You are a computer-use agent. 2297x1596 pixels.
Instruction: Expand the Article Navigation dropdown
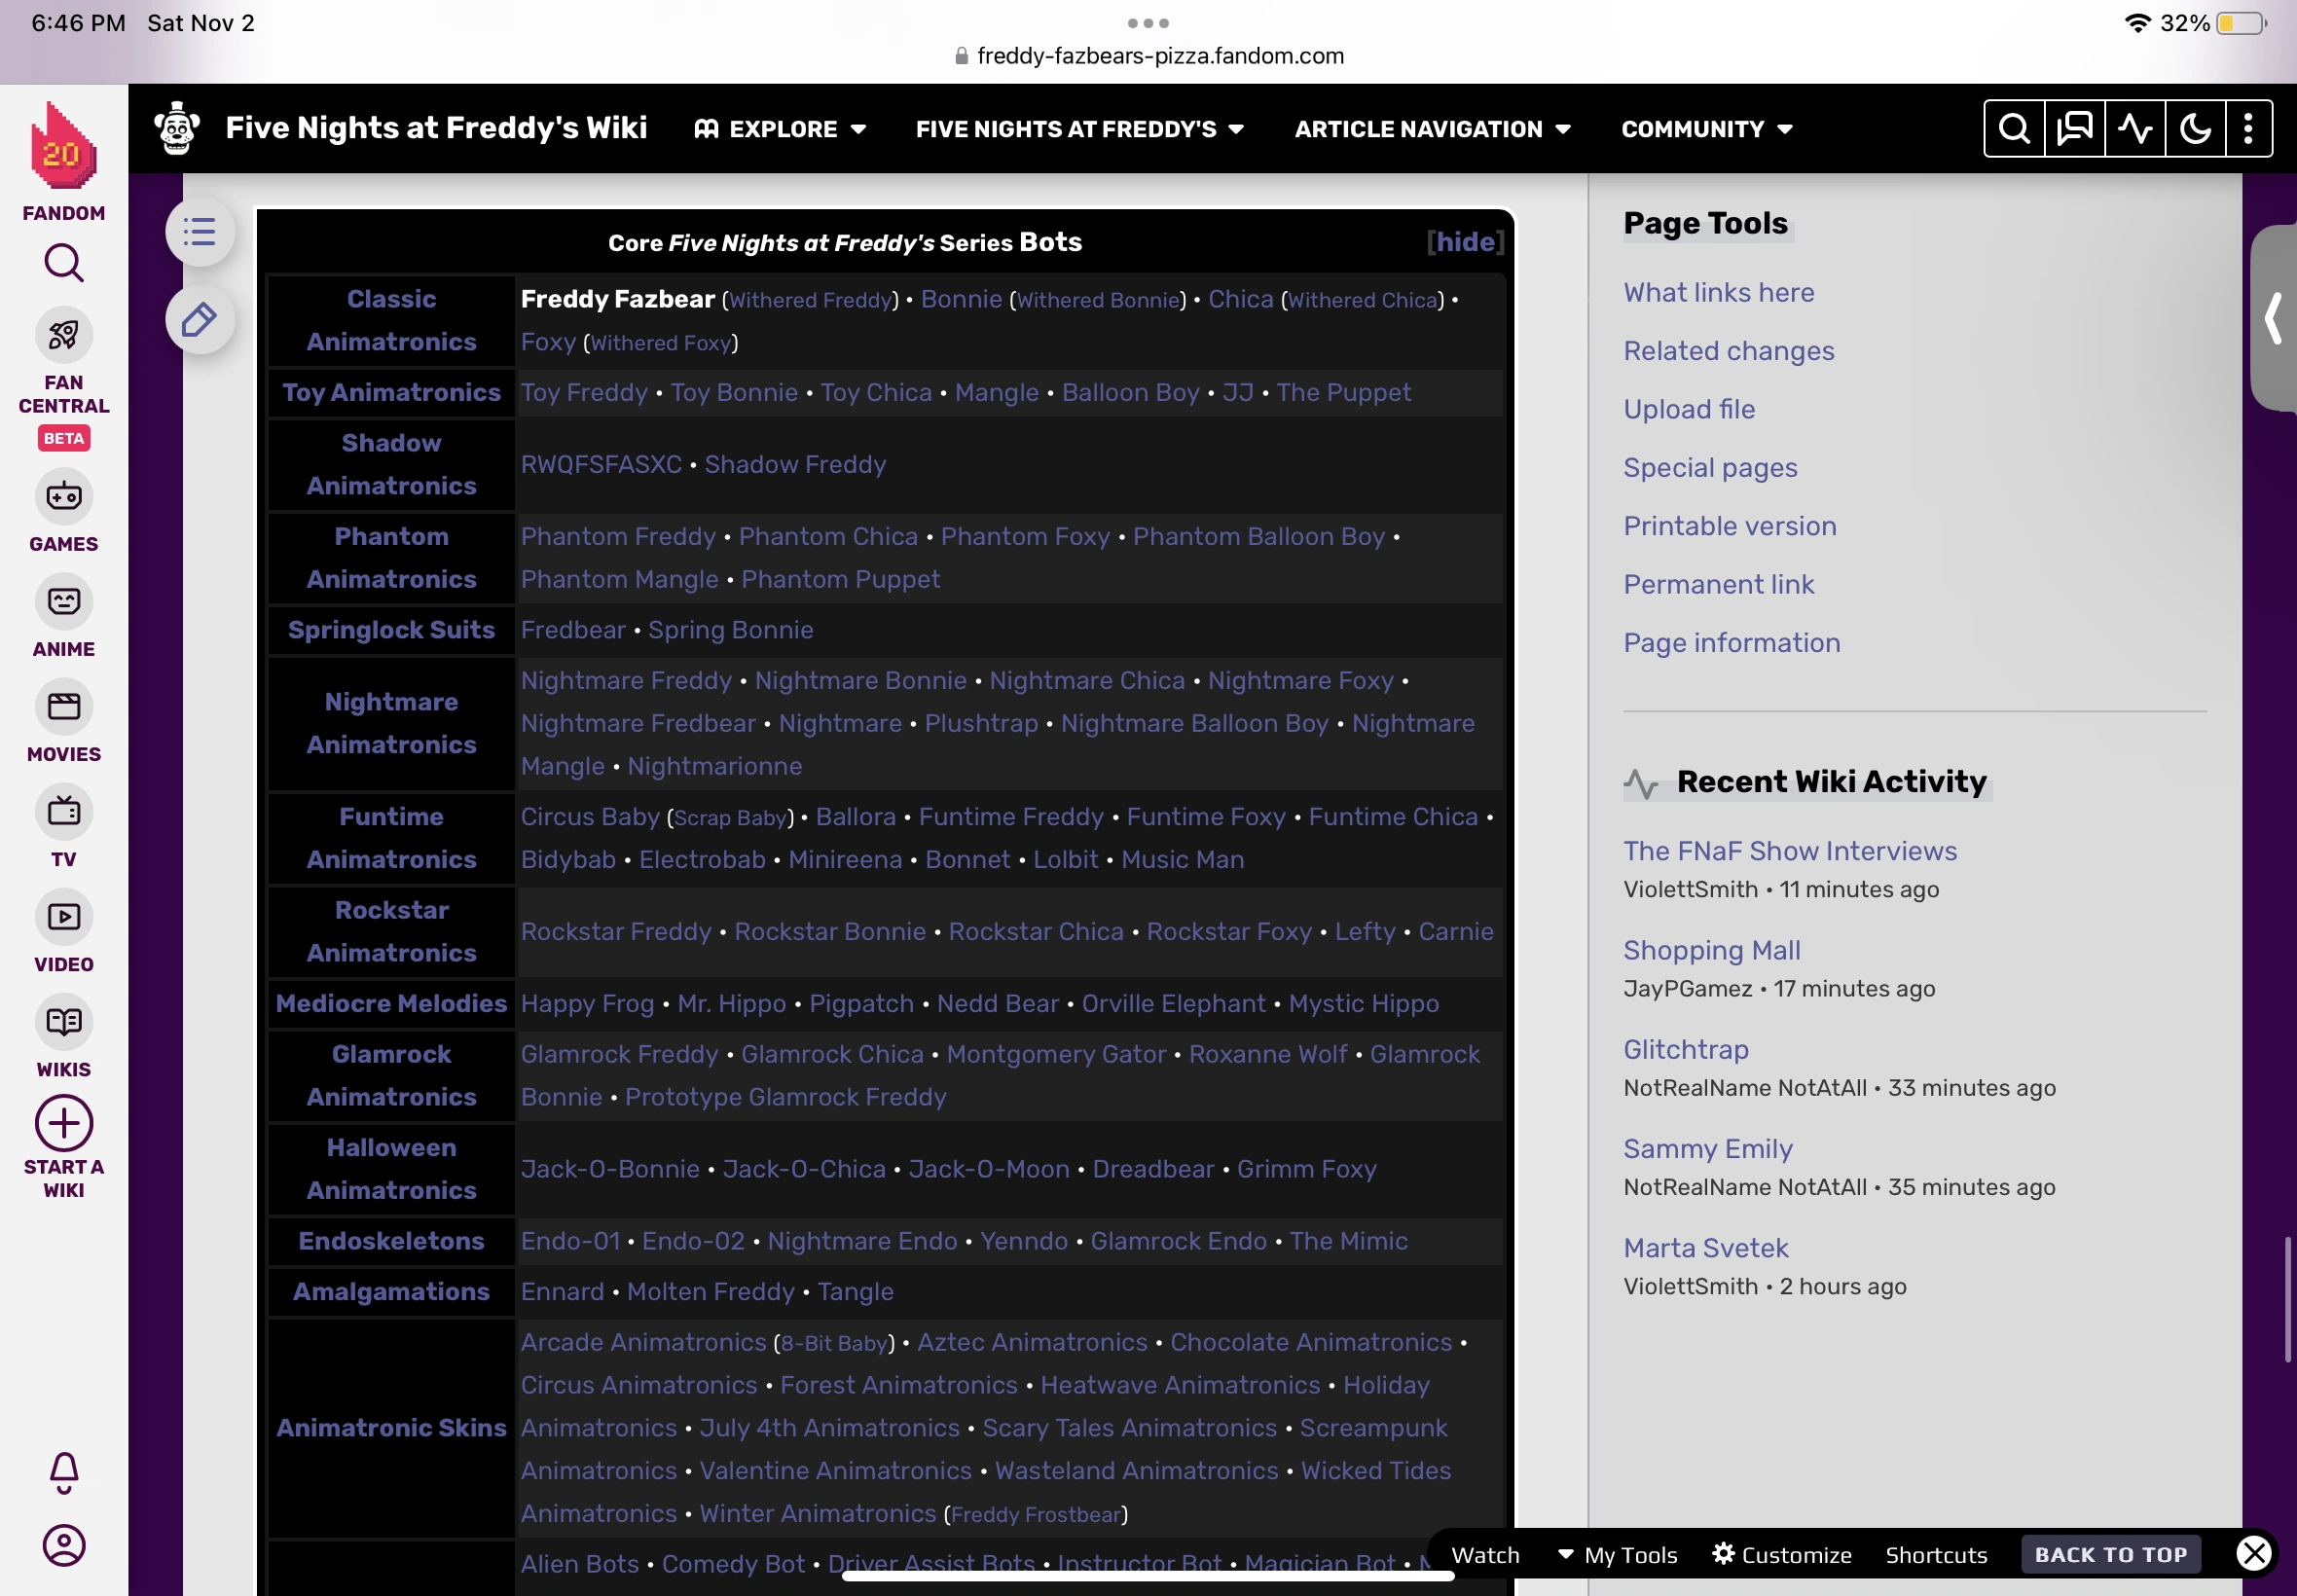click(x=1433, y=129)
